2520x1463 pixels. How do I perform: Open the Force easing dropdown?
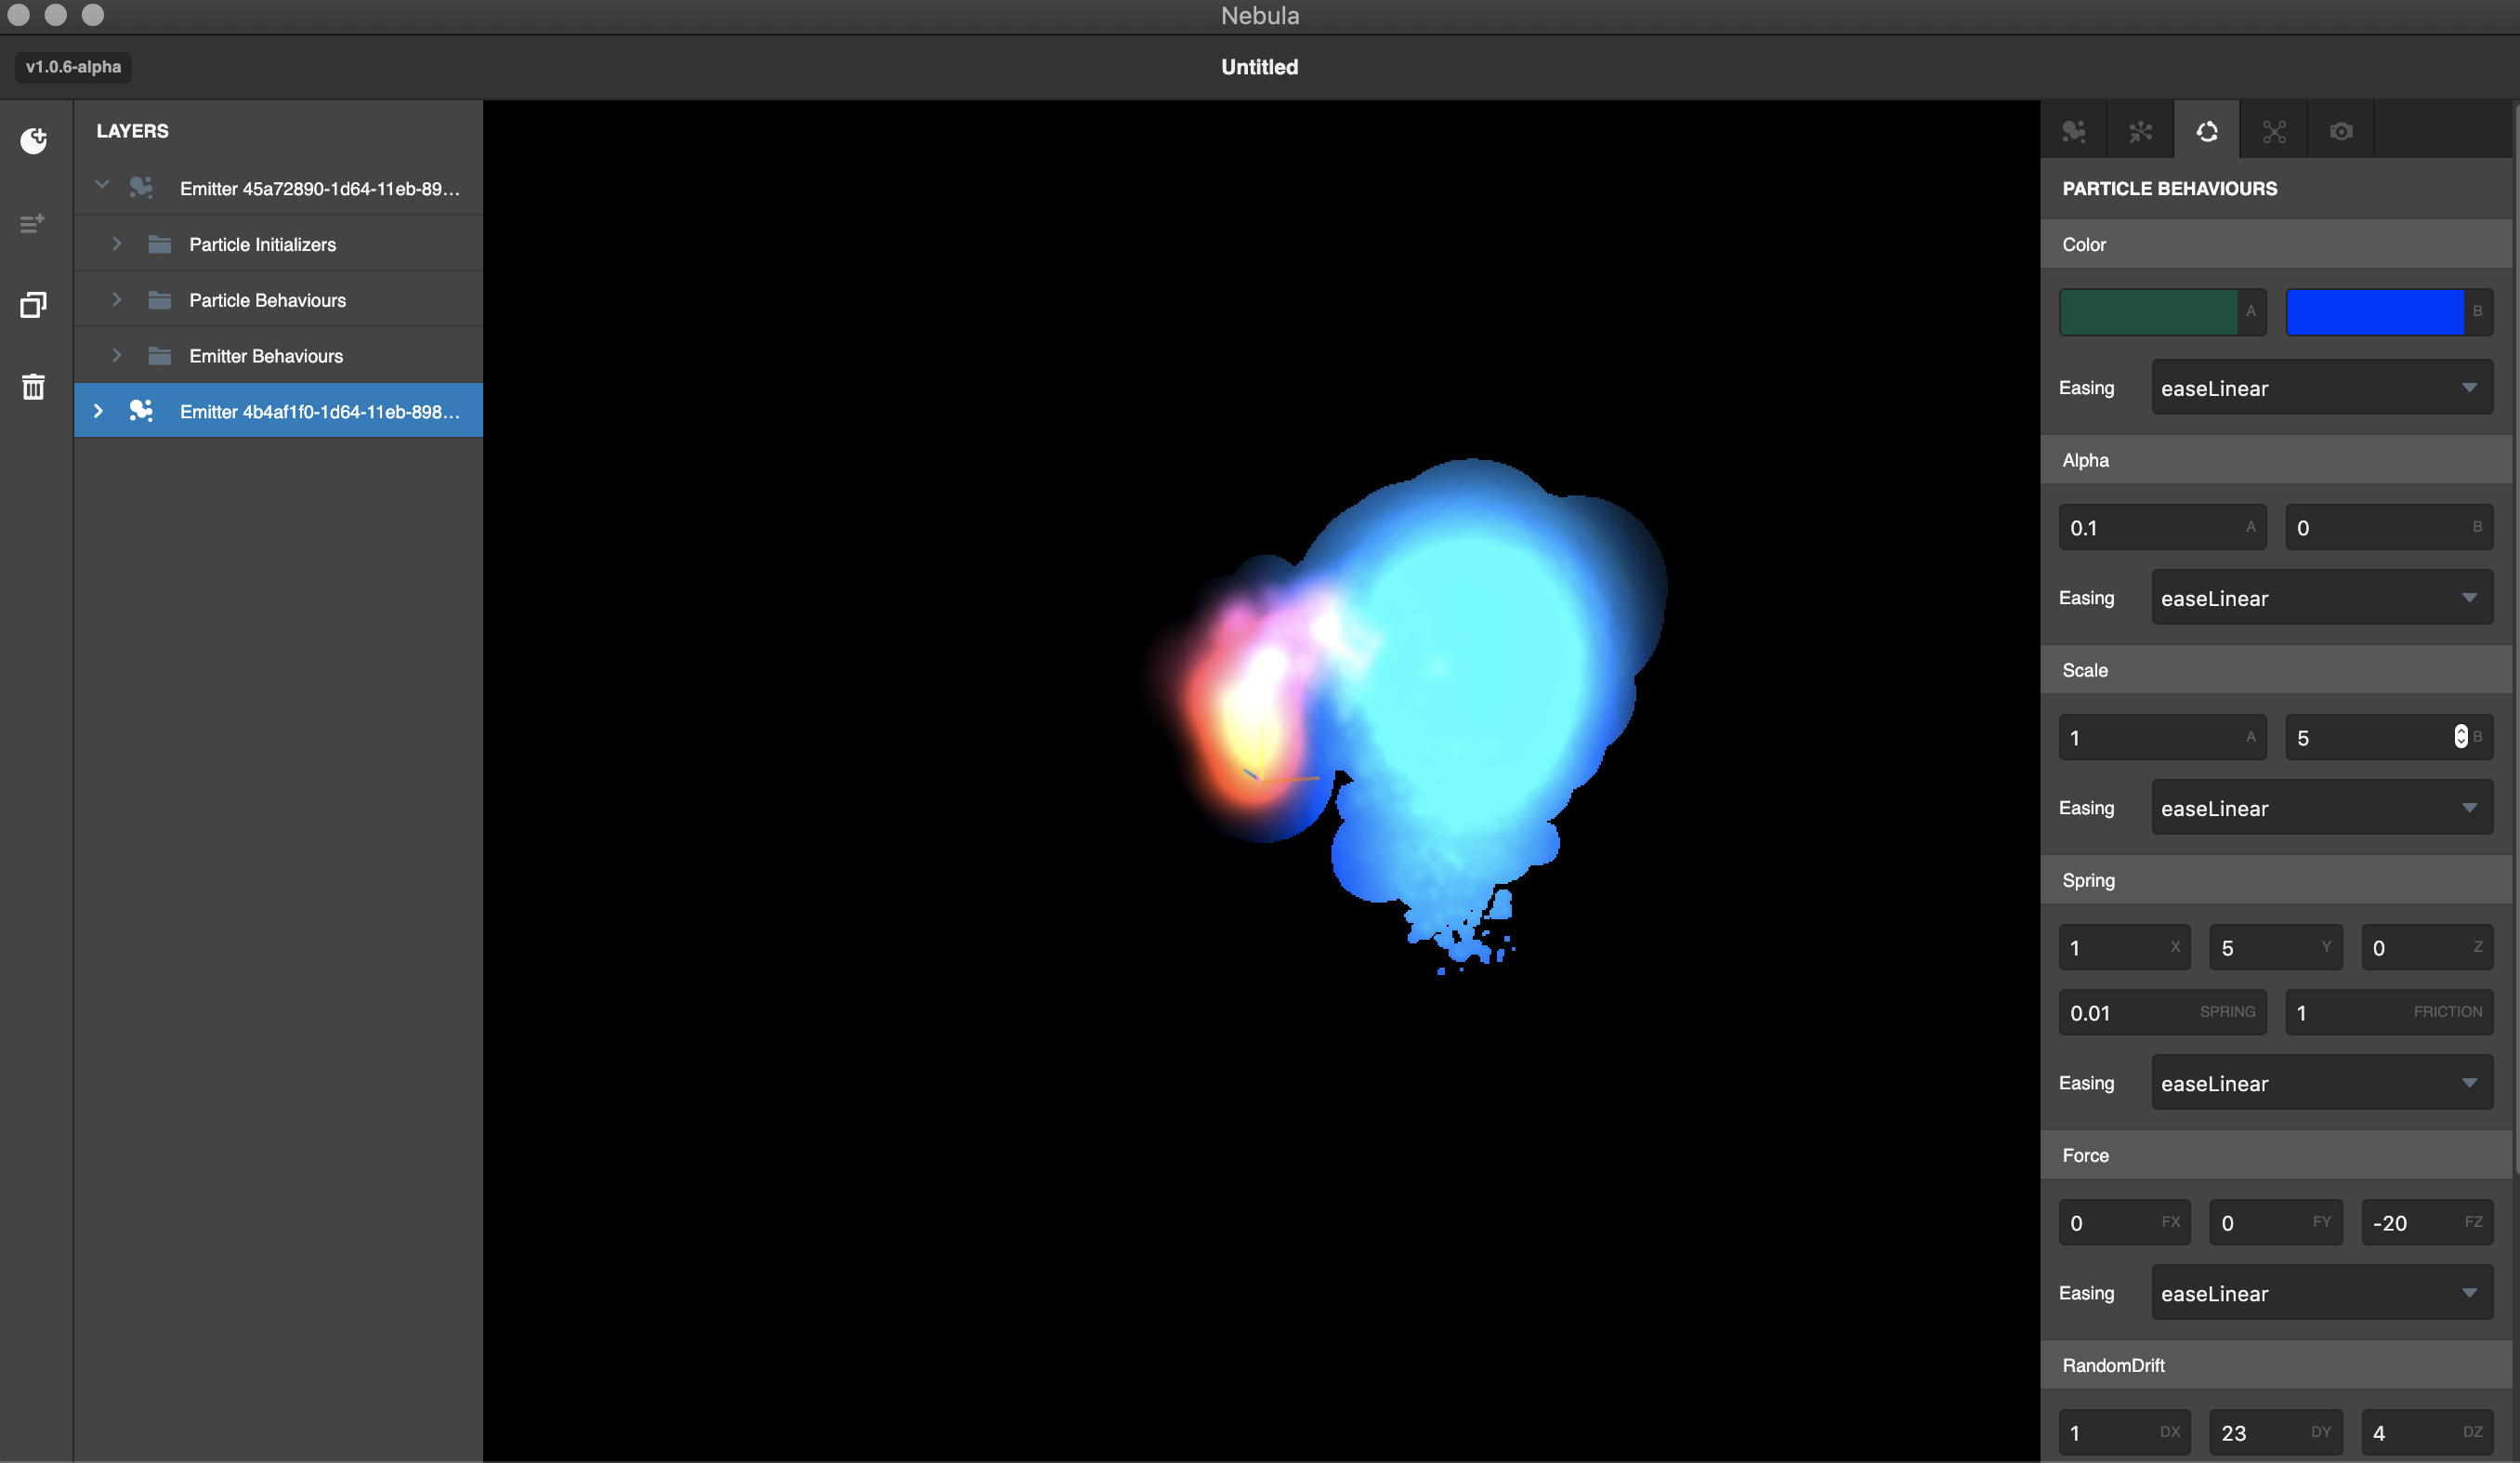2322,1292
